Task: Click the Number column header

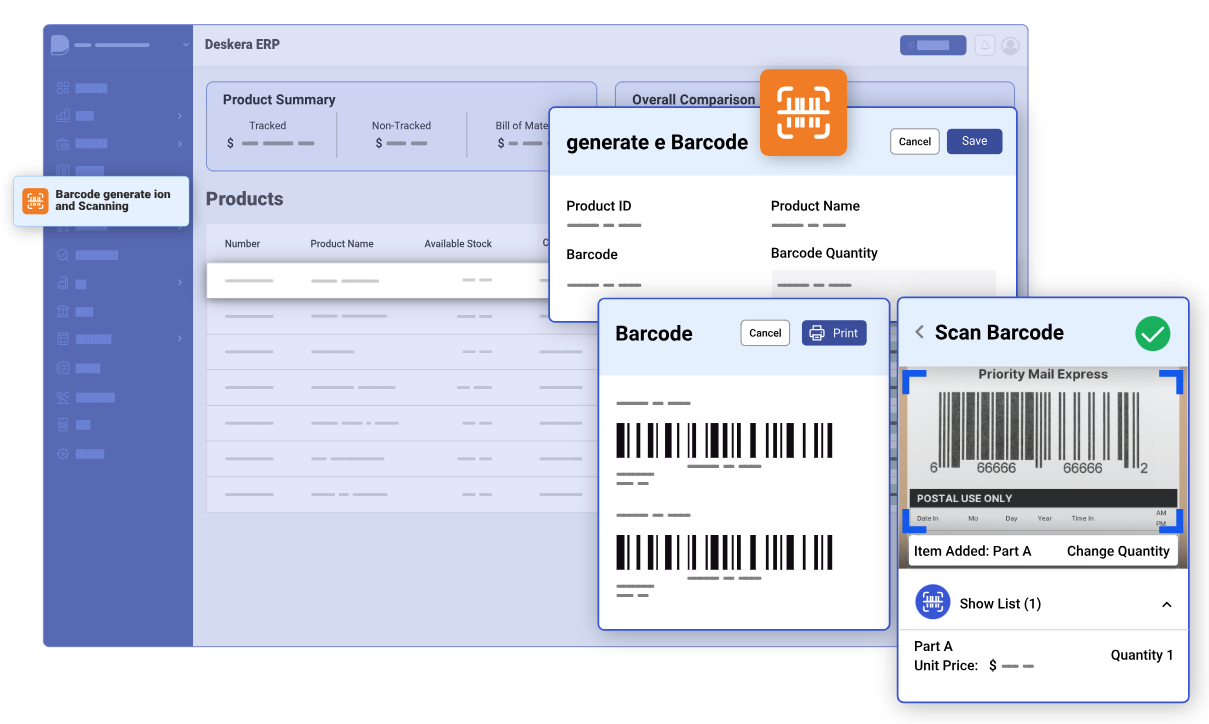Action: point(242,244)
